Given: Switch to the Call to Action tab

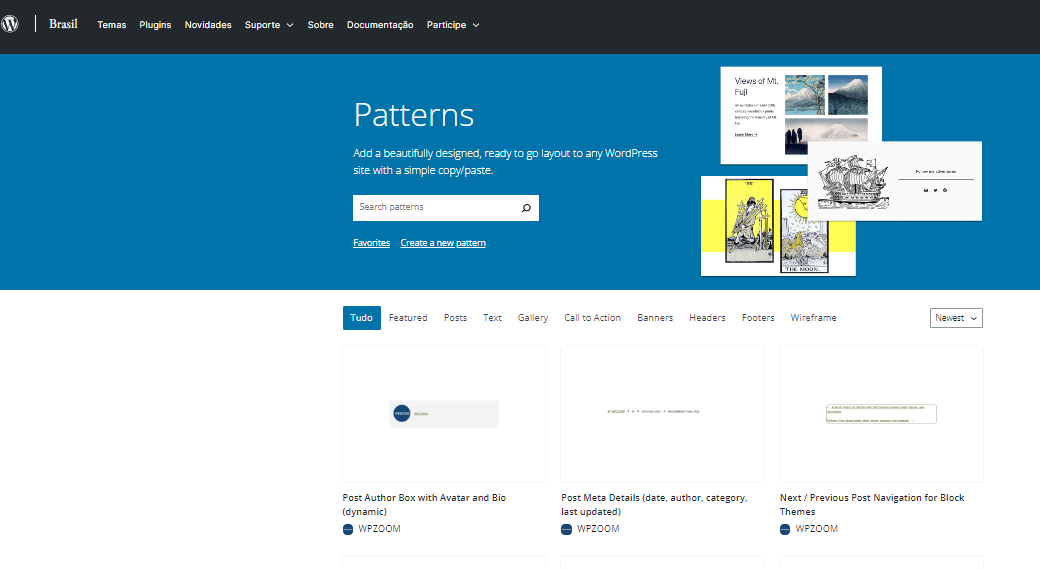Looking at the screenshot, I should (592, 318).
